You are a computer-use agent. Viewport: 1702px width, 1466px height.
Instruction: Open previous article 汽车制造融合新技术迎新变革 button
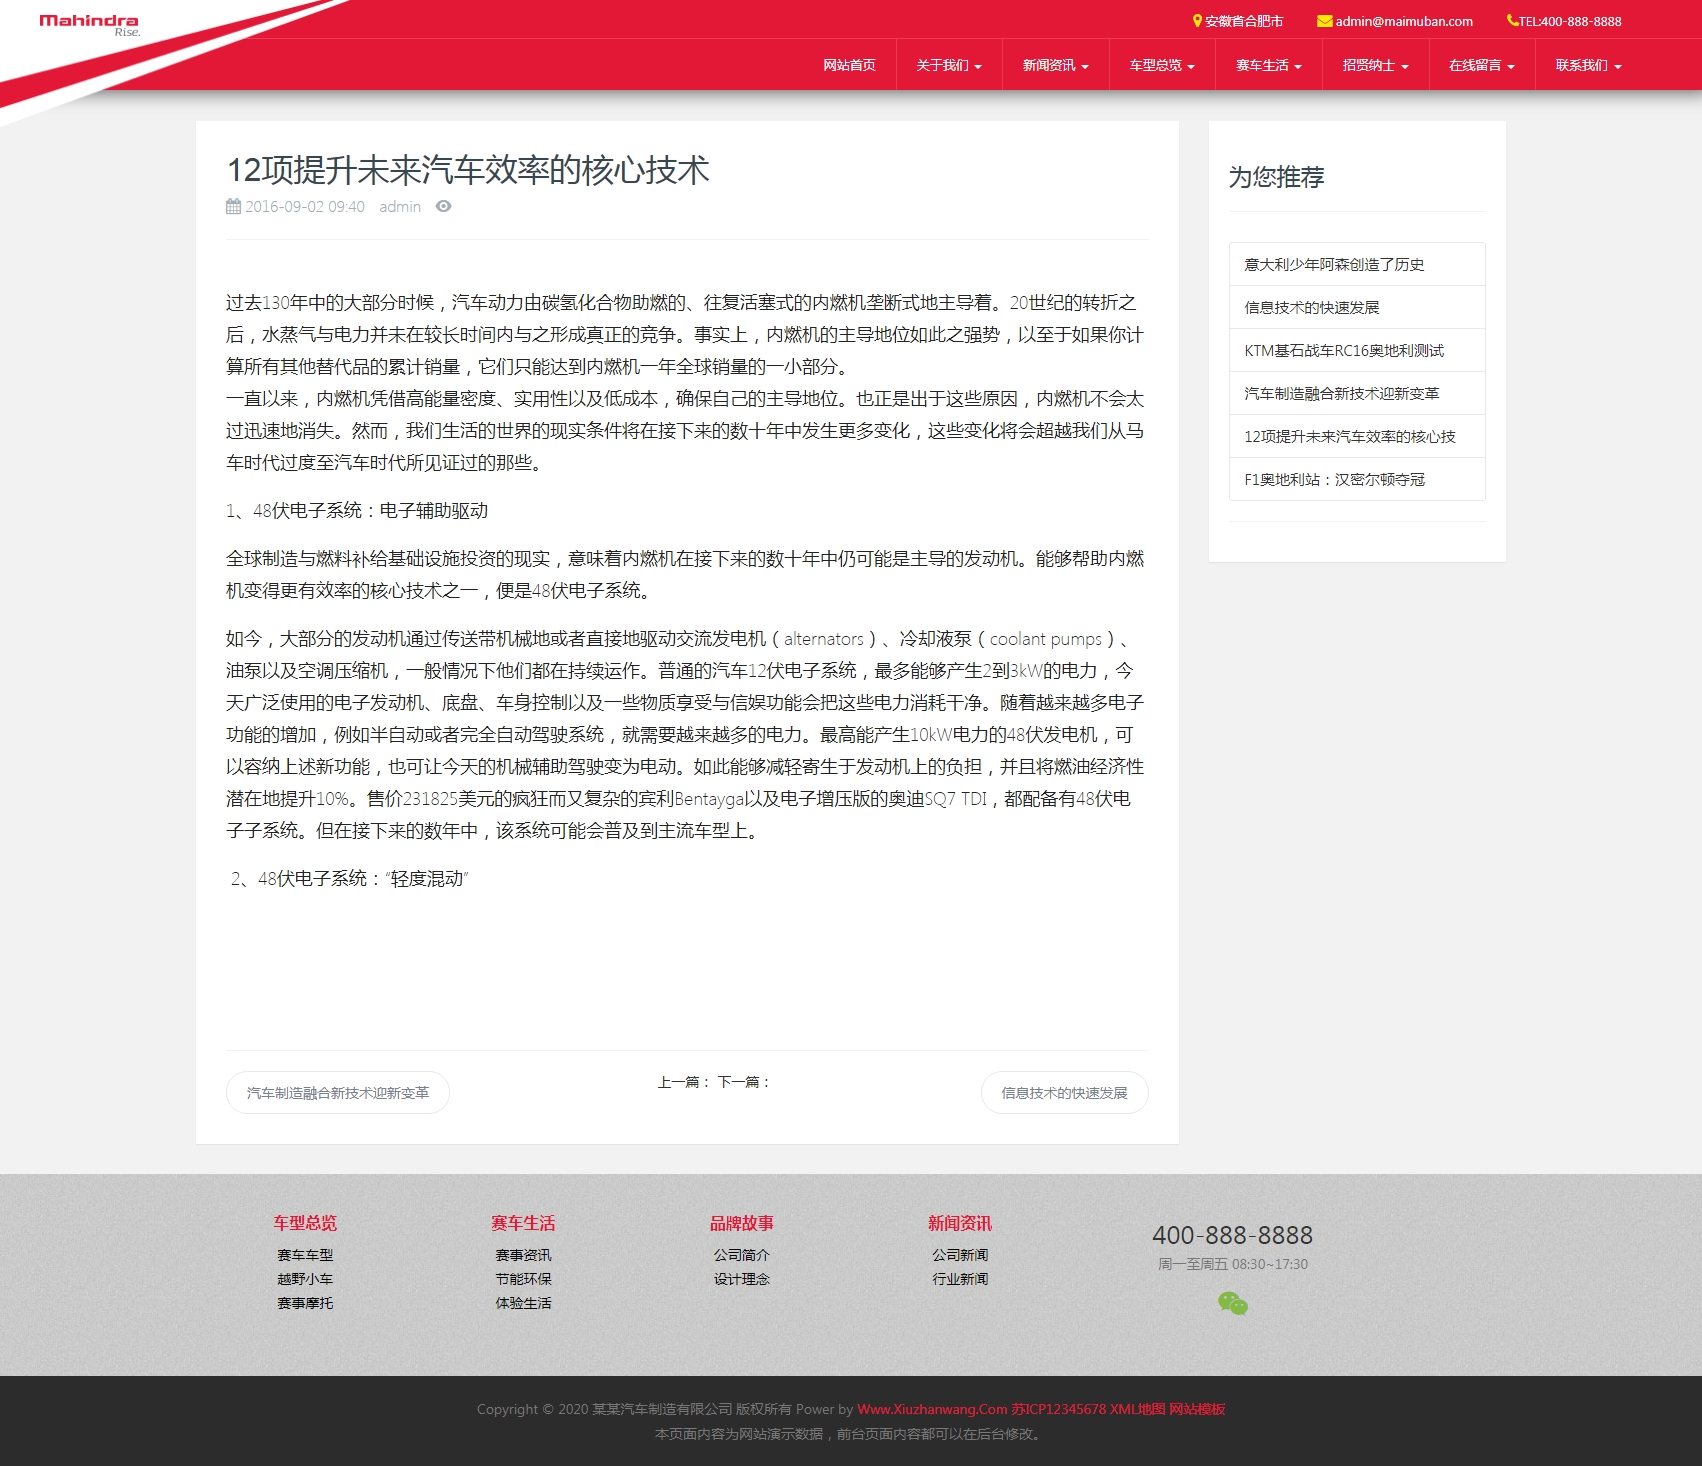coord(338,1093)
